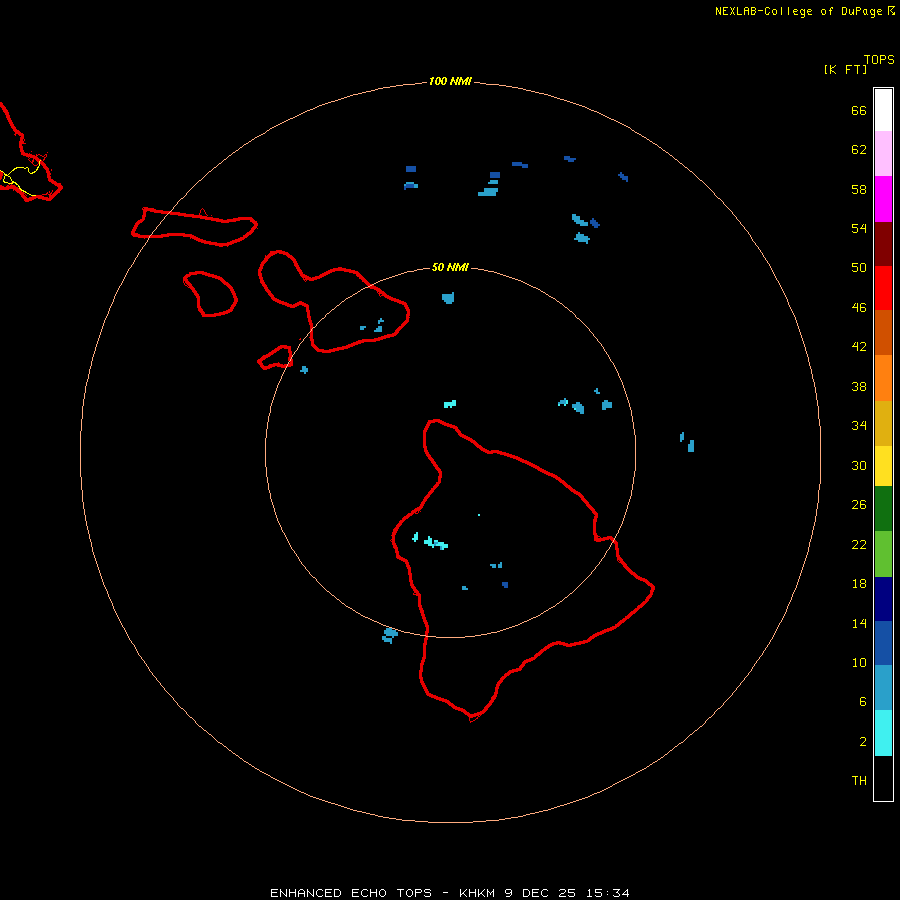Image resolution: width=900 pixels, height=900 pixels.
Task: Click the '50' legend value label
Action: [x=859, y=268]
